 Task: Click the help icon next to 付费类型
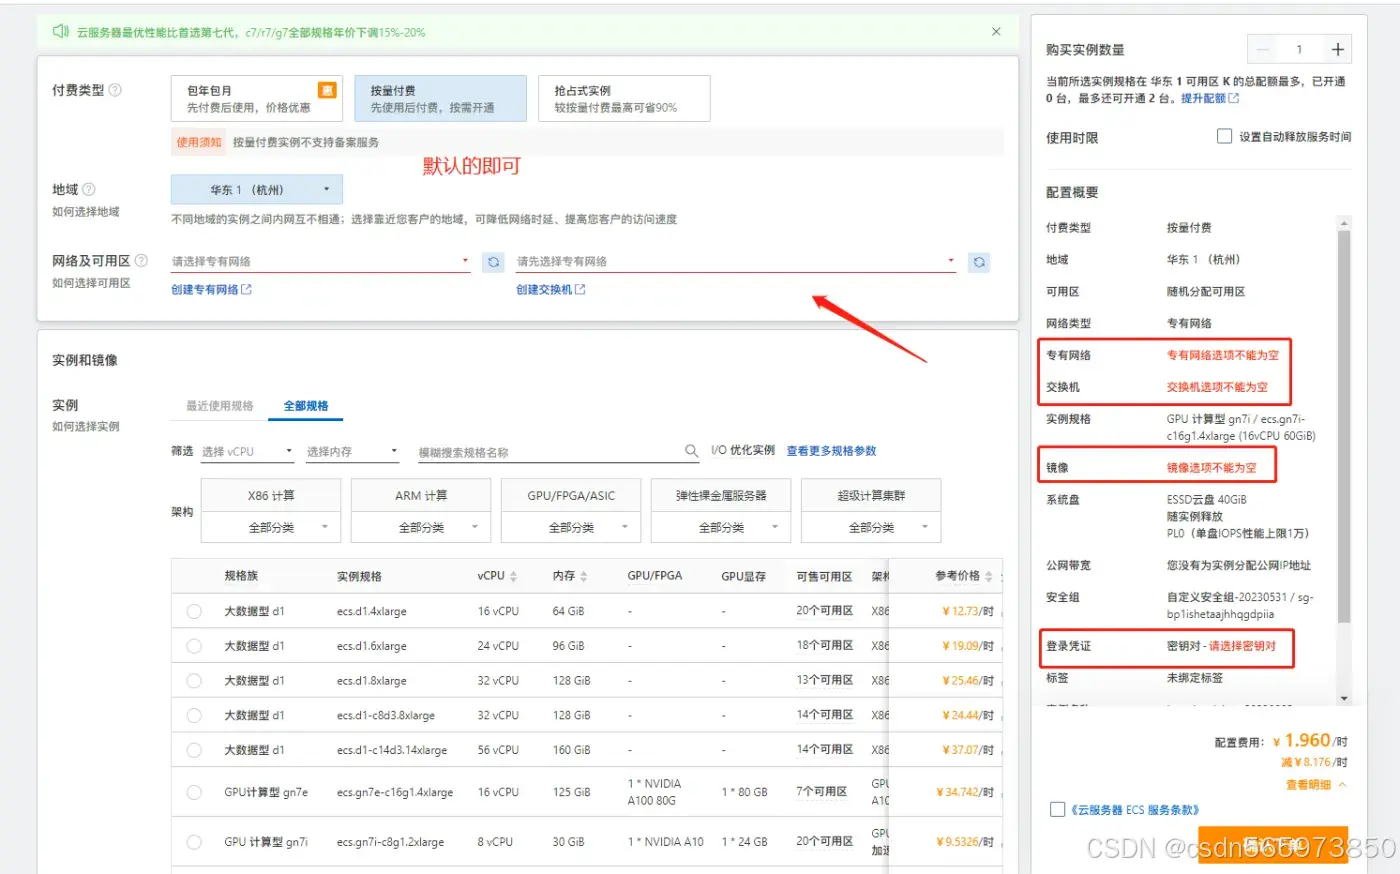coord(115,90)
